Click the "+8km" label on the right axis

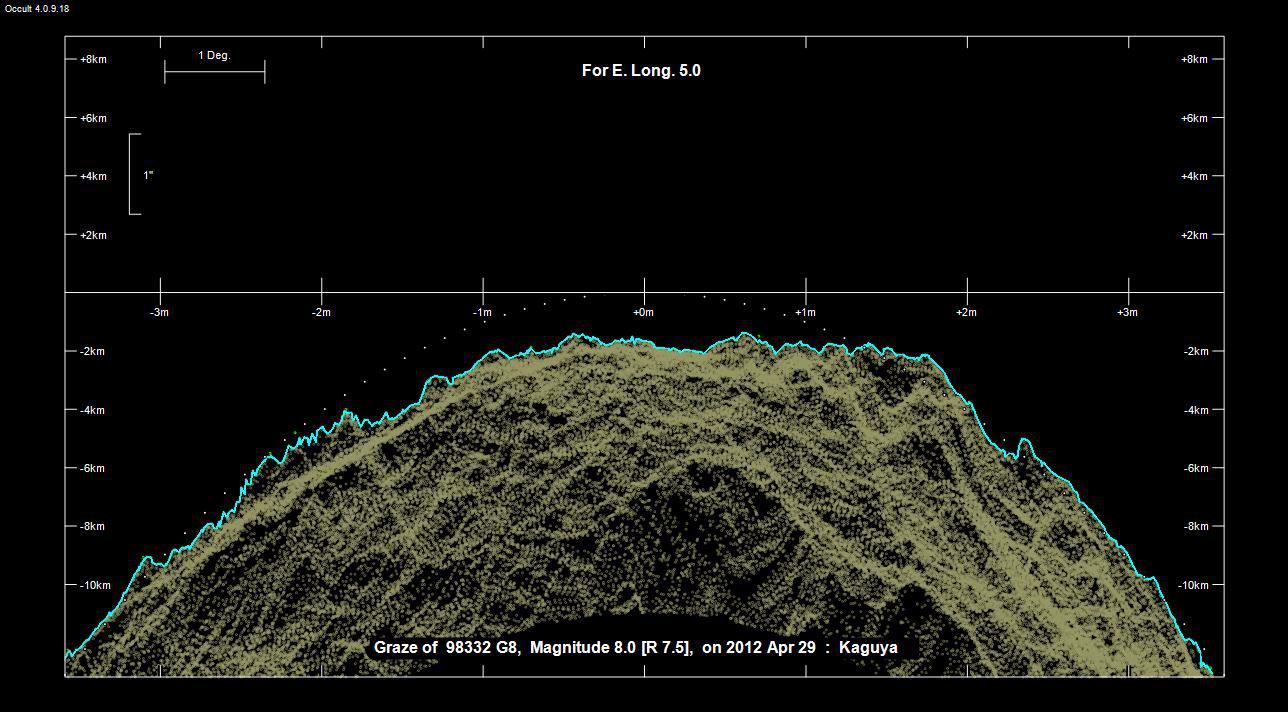coord(1194,59)
